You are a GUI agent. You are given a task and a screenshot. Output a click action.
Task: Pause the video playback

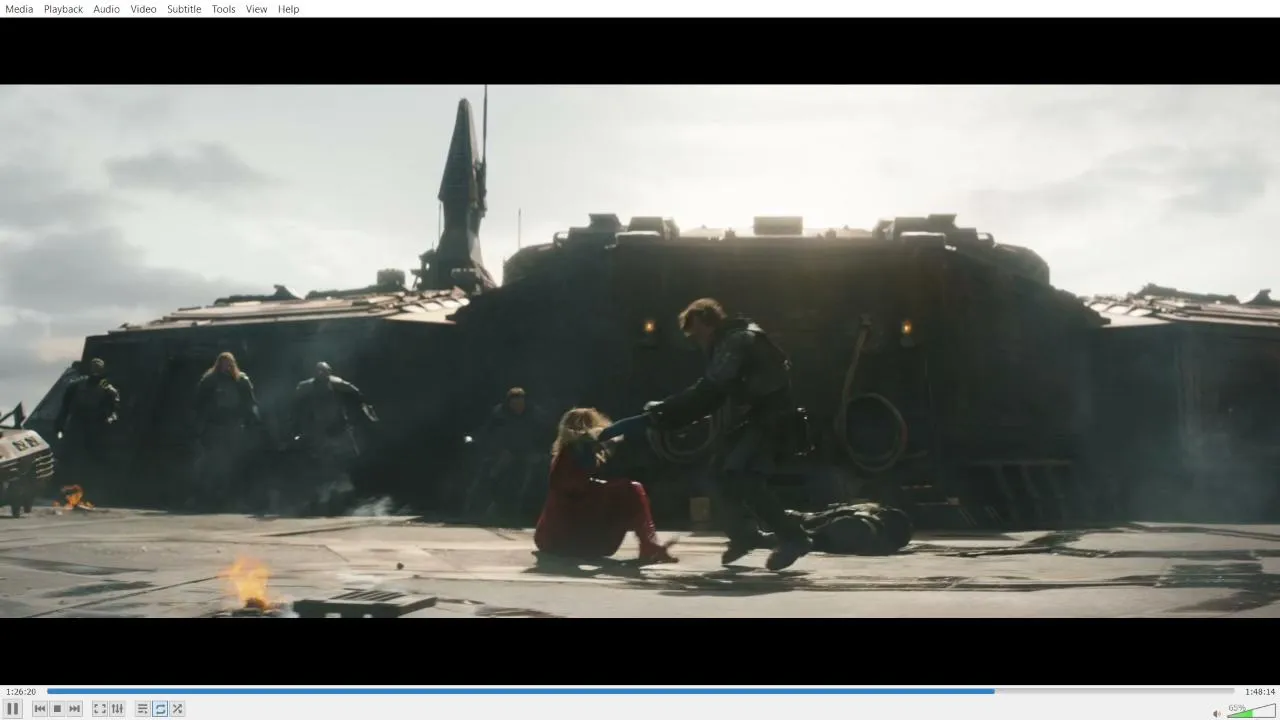tap(13, 709)
